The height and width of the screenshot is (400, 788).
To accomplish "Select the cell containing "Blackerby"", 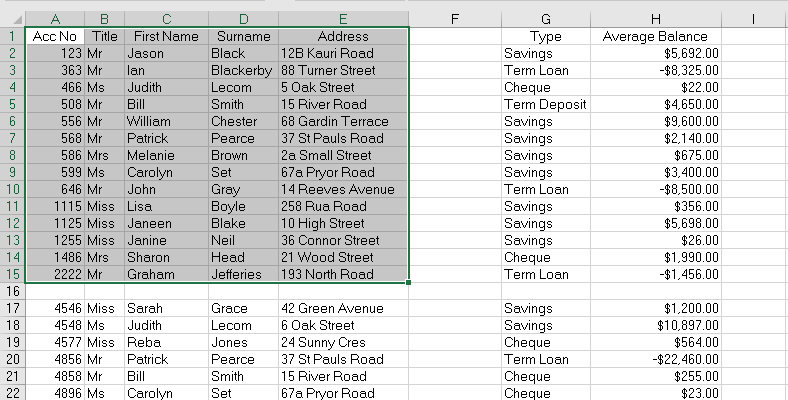I will click(242, 71).
